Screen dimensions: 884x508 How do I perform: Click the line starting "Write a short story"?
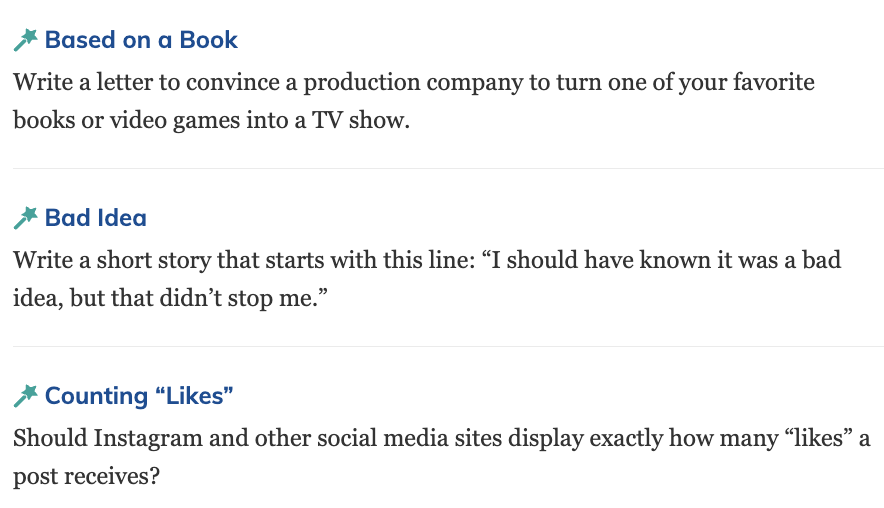[x=427, y=260]
